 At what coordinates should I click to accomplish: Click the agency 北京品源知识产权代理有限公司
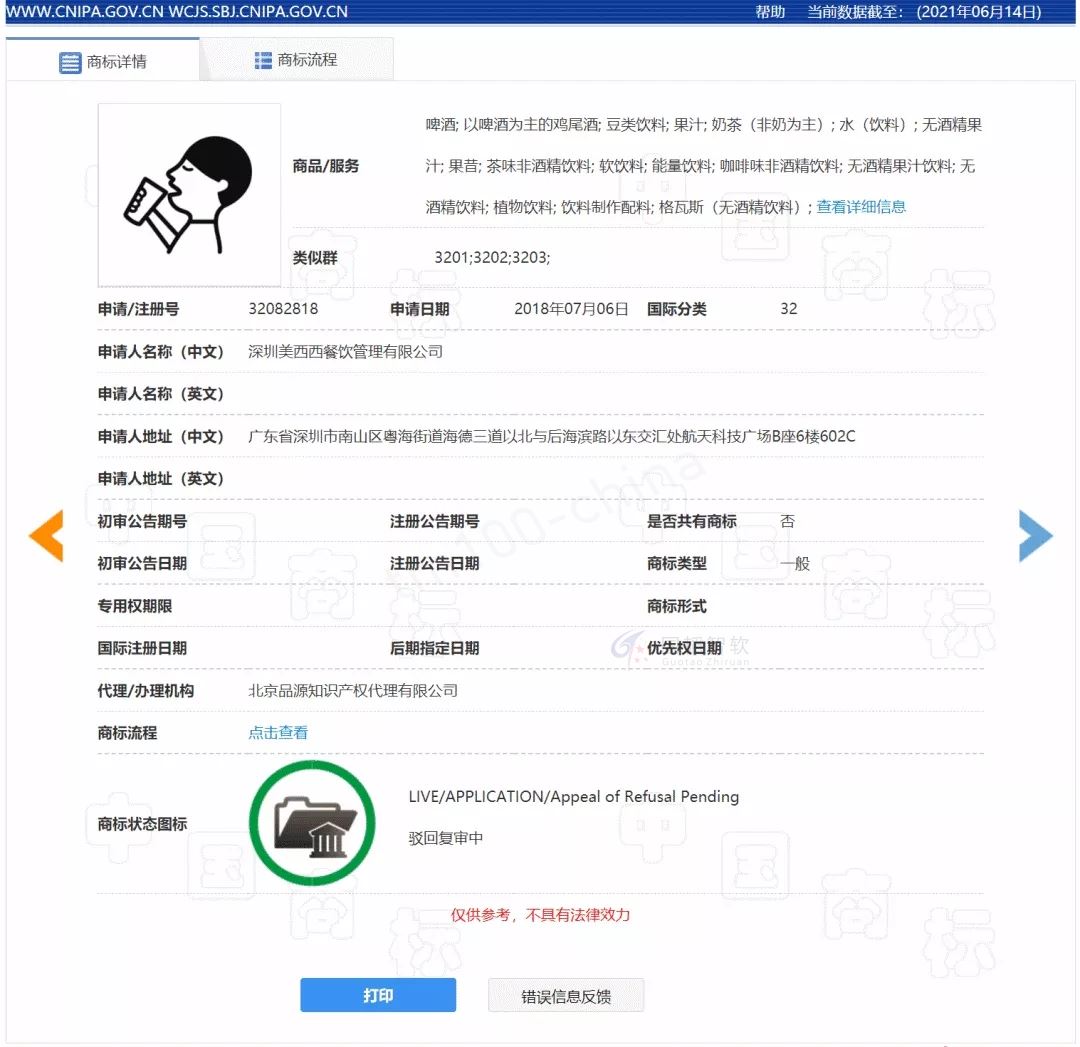[353, 690]
